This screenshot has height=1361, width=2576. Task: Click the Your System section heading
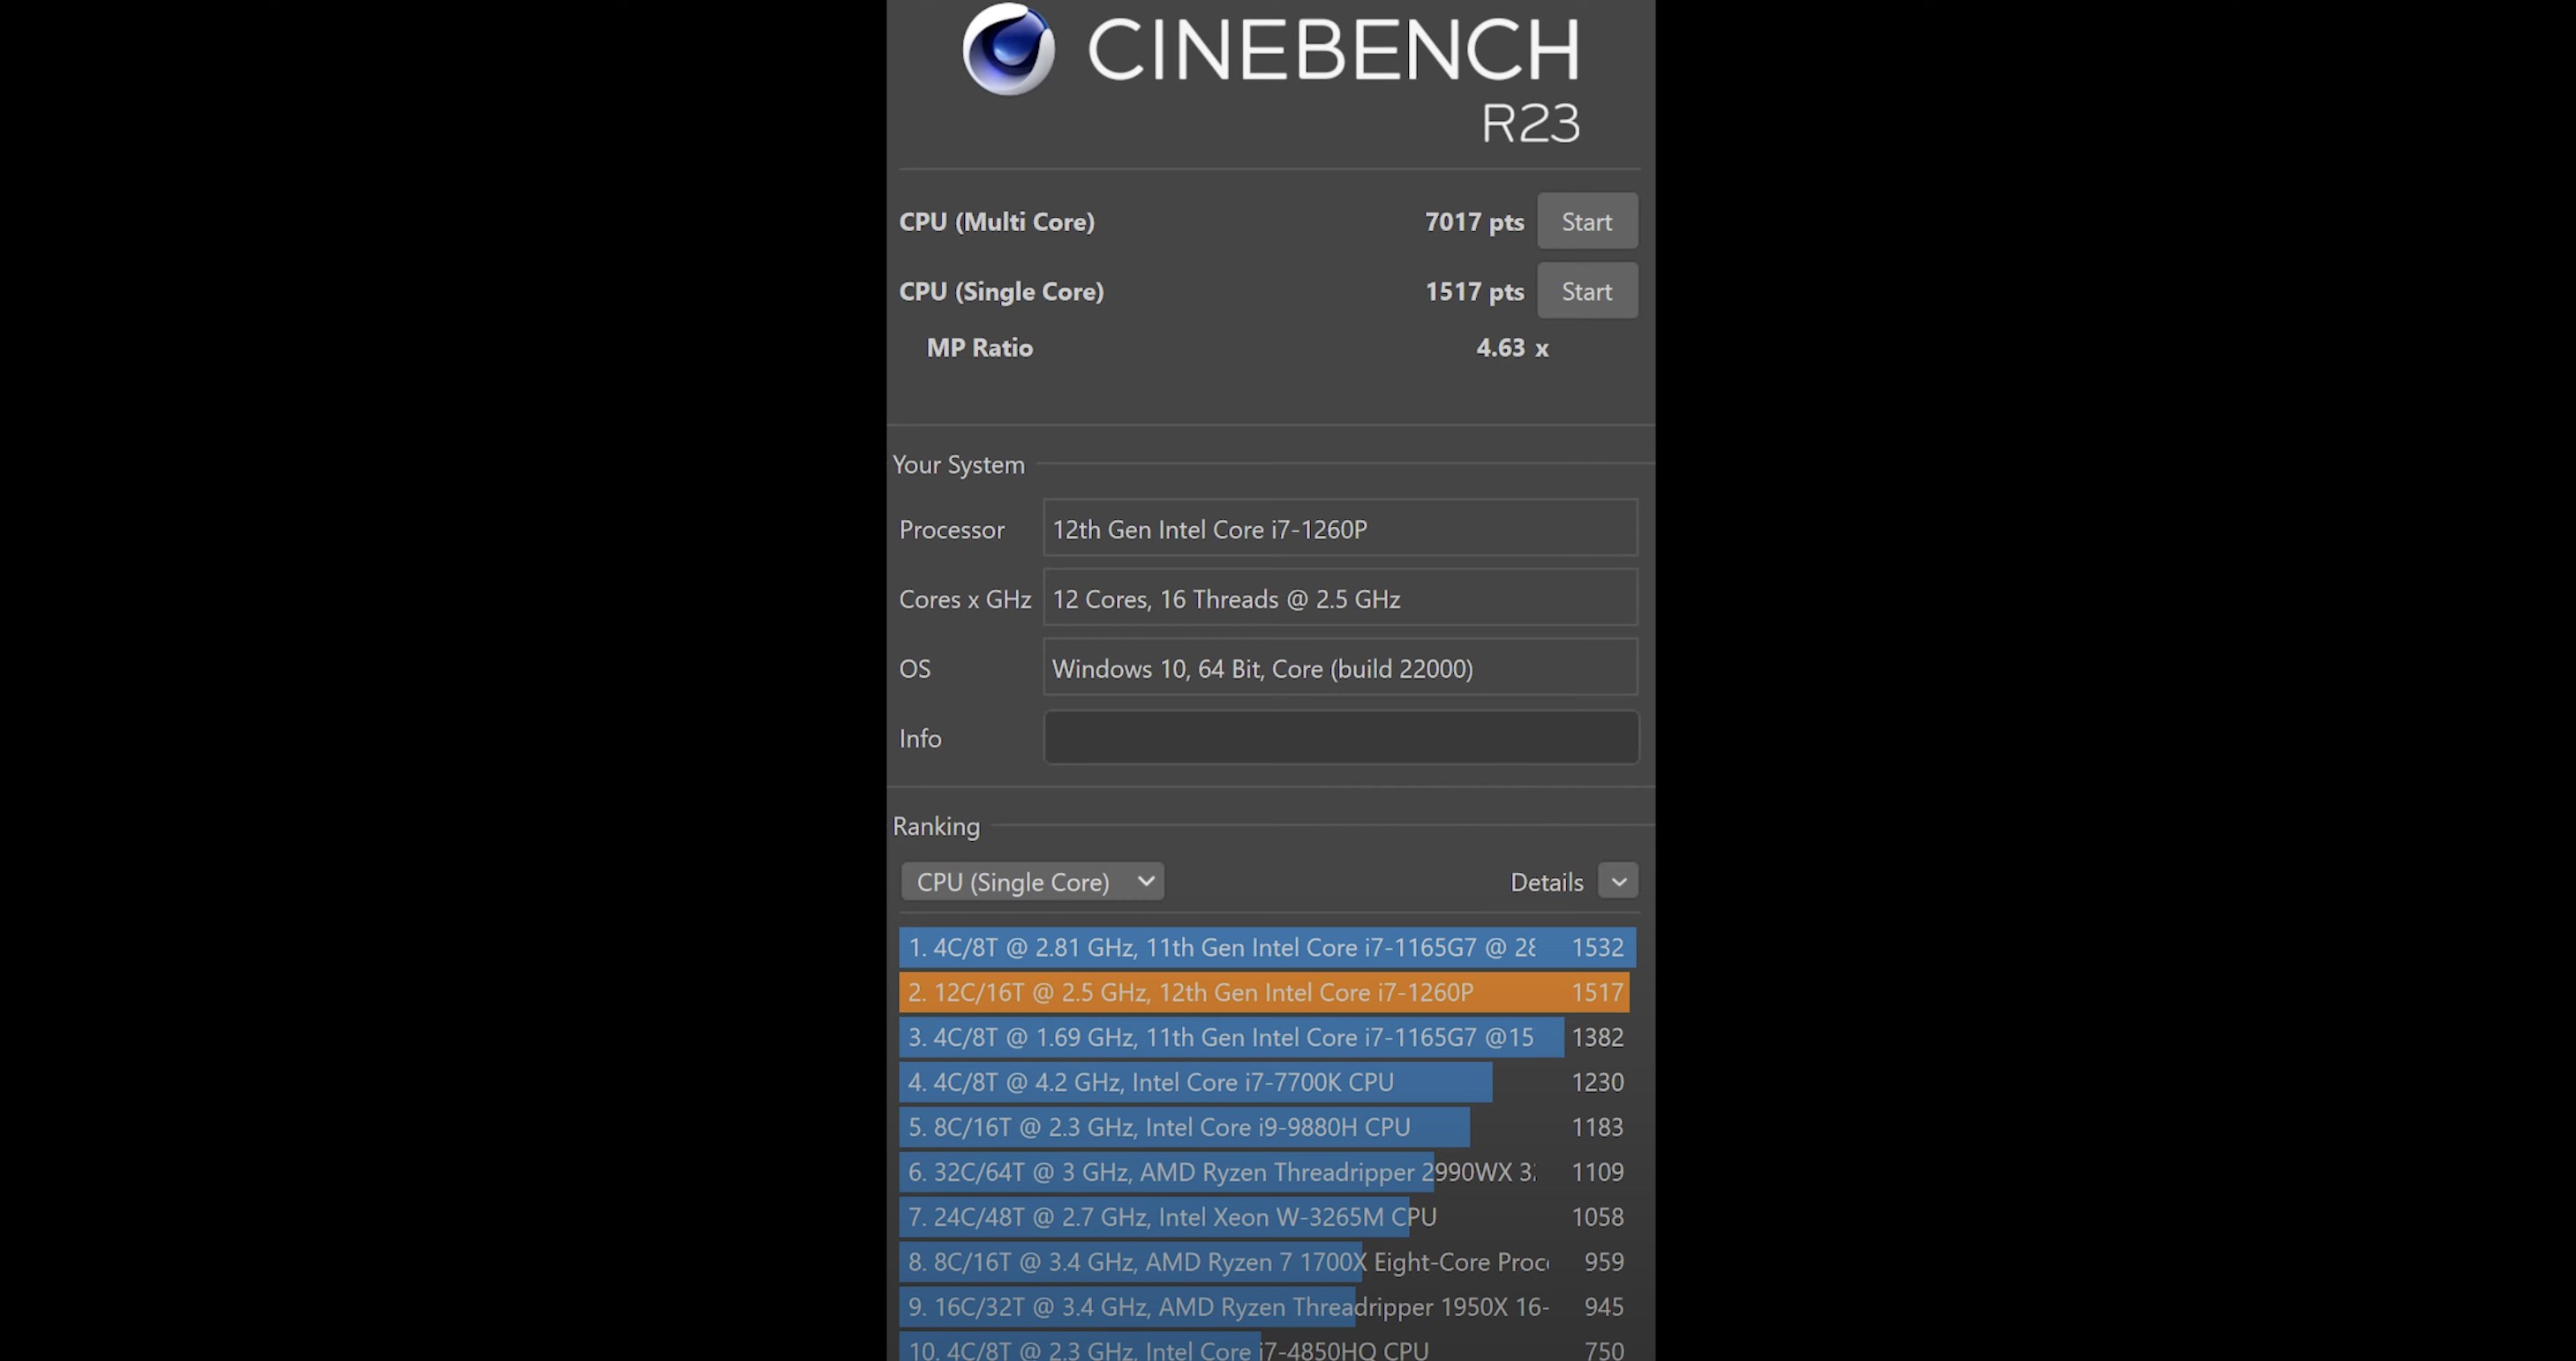pos(958,465)
